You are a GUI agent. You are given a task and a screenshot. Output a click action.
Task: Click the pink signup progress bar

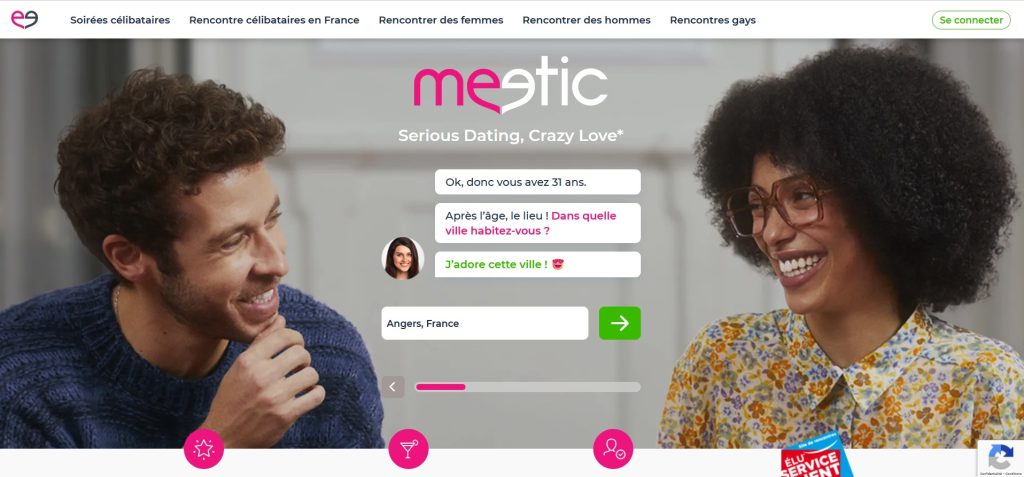(528, 387)
